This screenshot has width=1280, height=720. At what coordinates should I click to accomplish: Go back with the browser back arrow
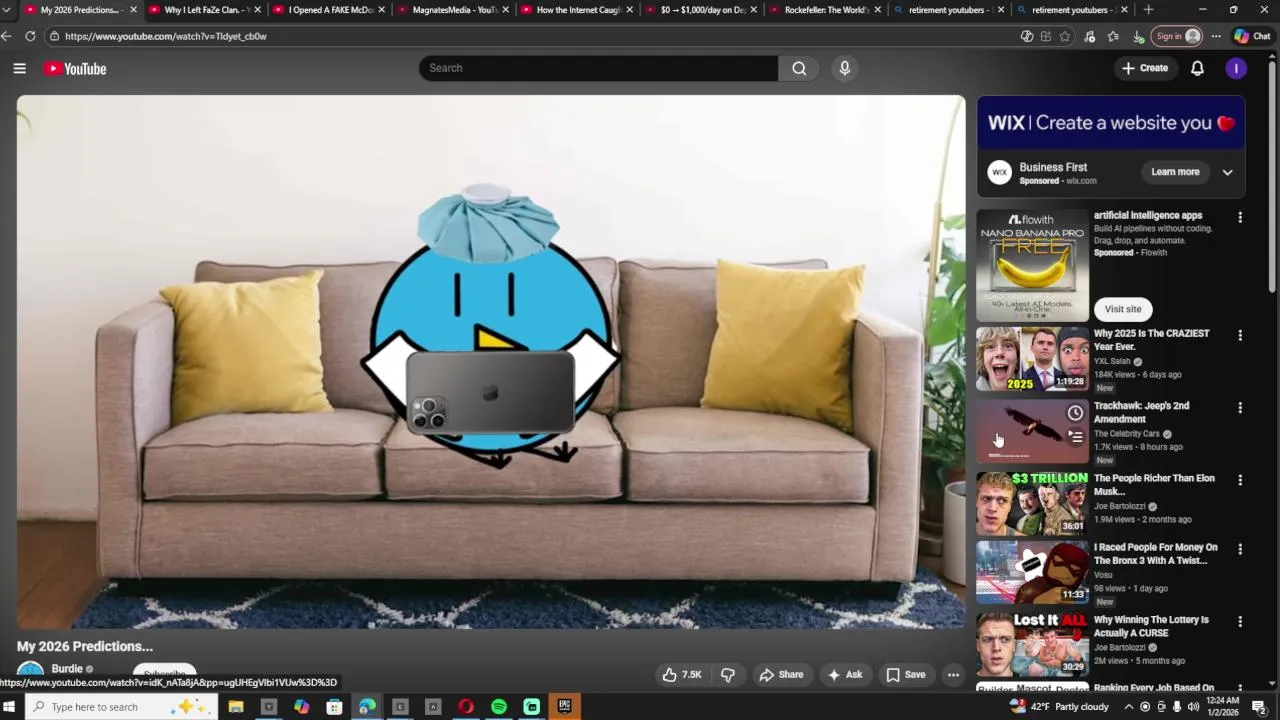[x=7, y=36]
